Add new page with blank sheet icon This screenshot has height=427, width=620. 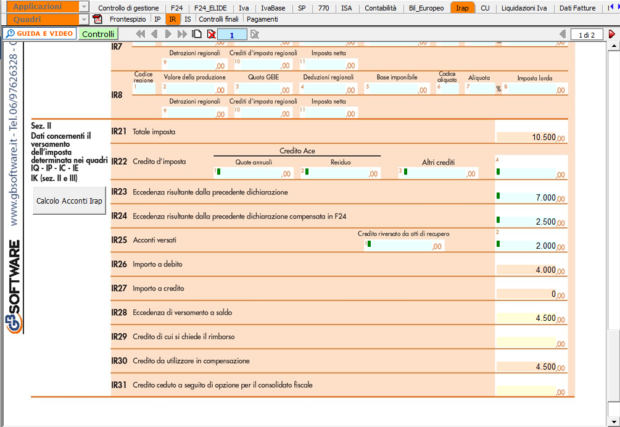coord(197,34)
